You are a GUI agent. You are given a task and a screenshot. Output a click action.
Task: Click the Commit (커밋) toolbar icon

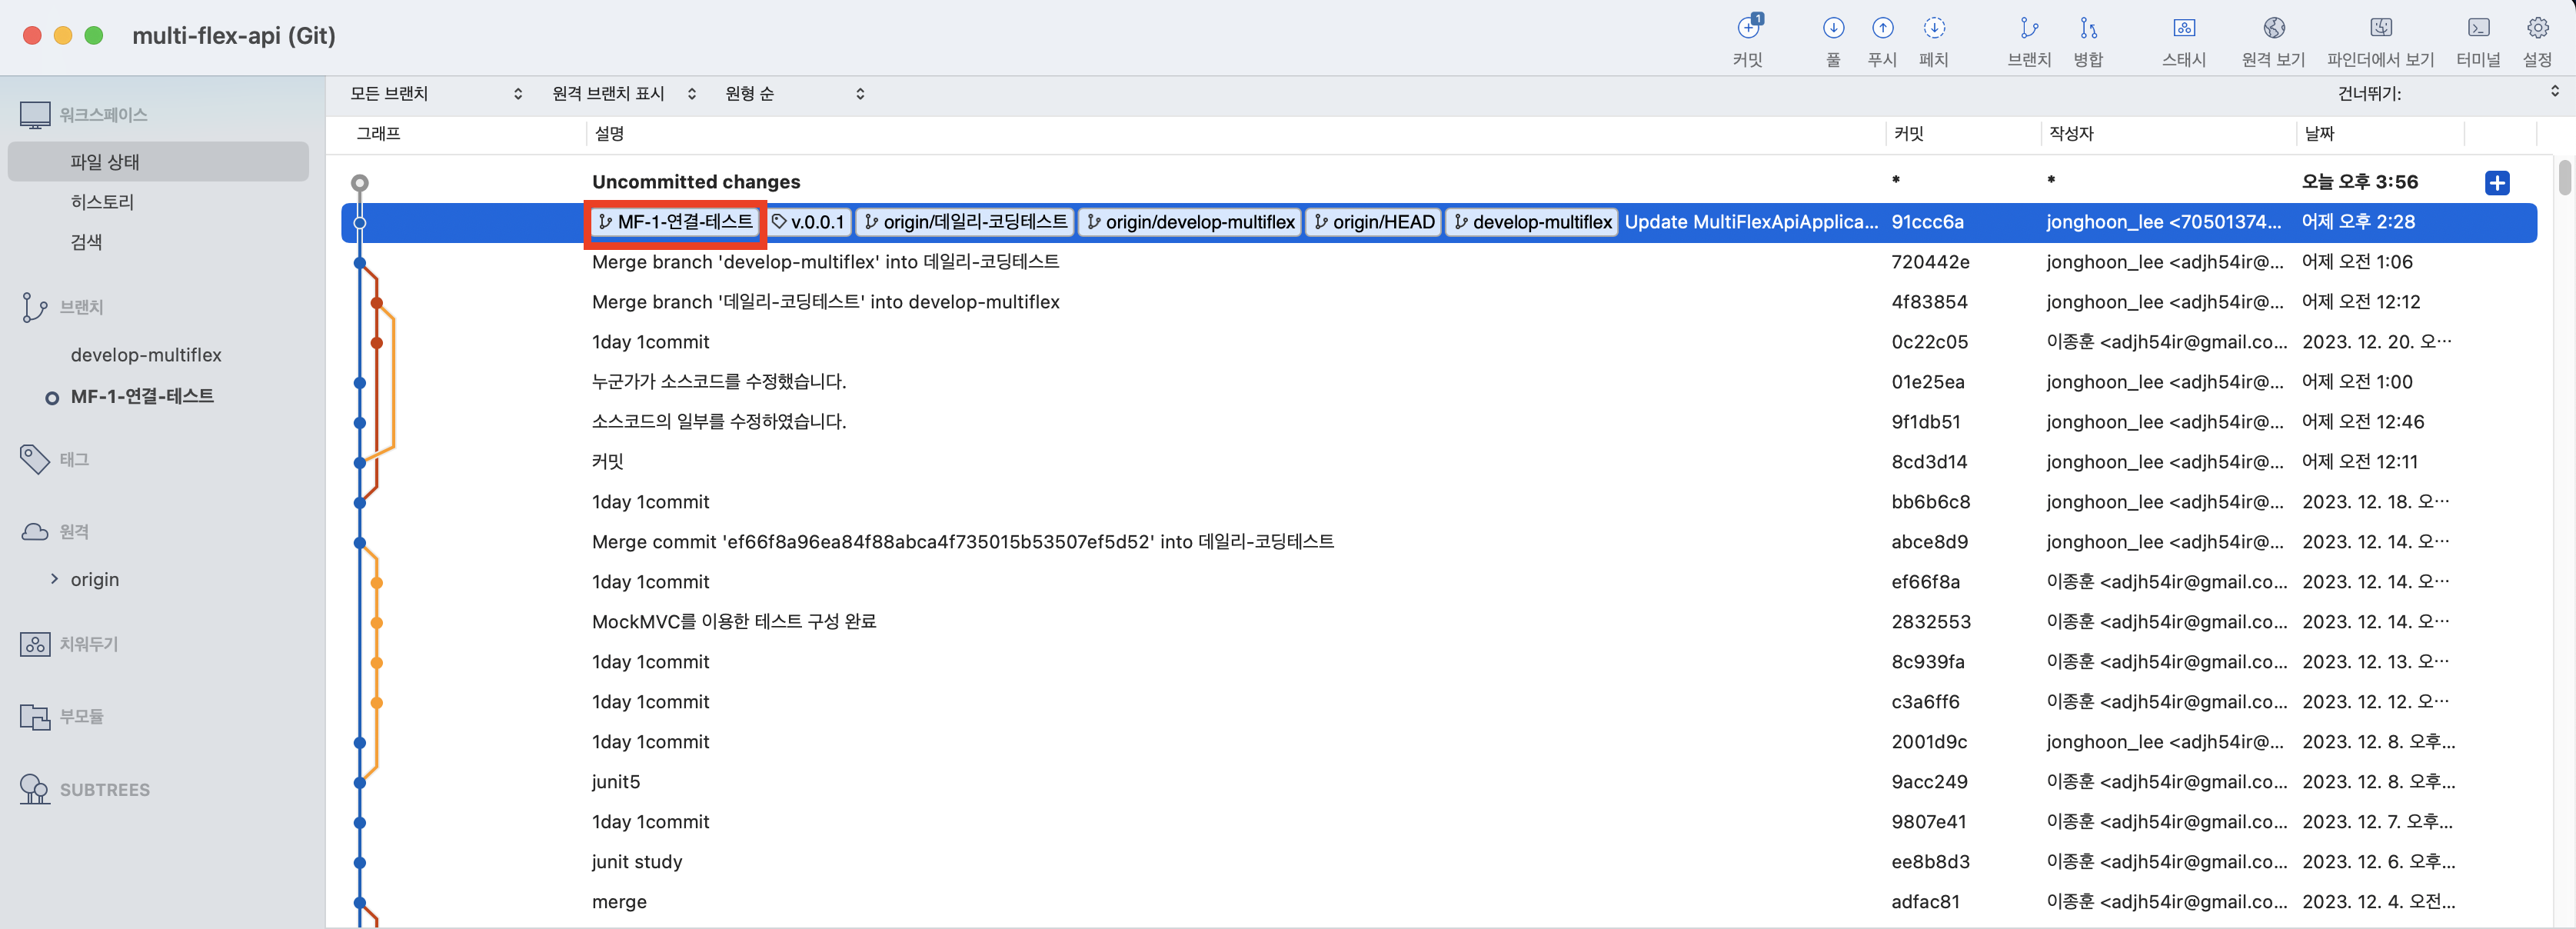(x=1748, y=29)
